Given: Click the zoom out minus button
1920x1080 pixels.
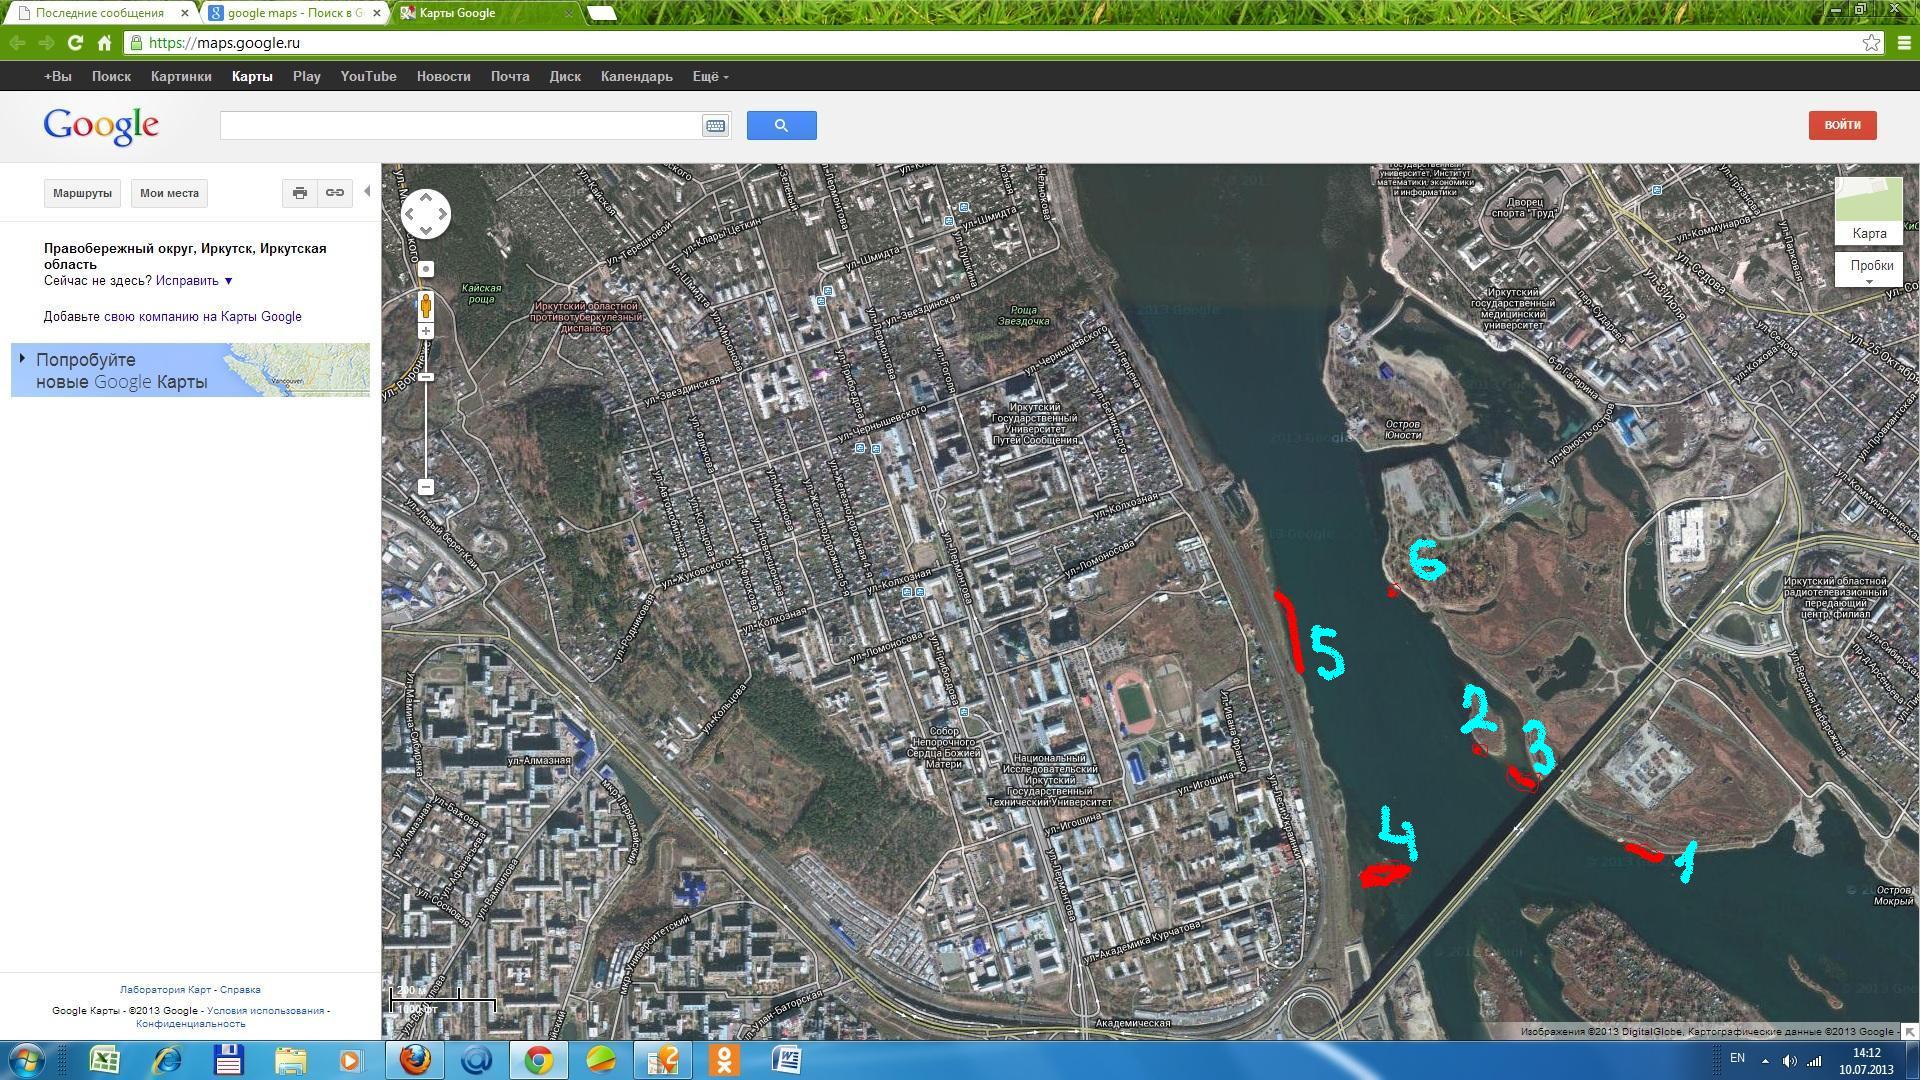Looking at the screenshot, I should pos(426,487).
